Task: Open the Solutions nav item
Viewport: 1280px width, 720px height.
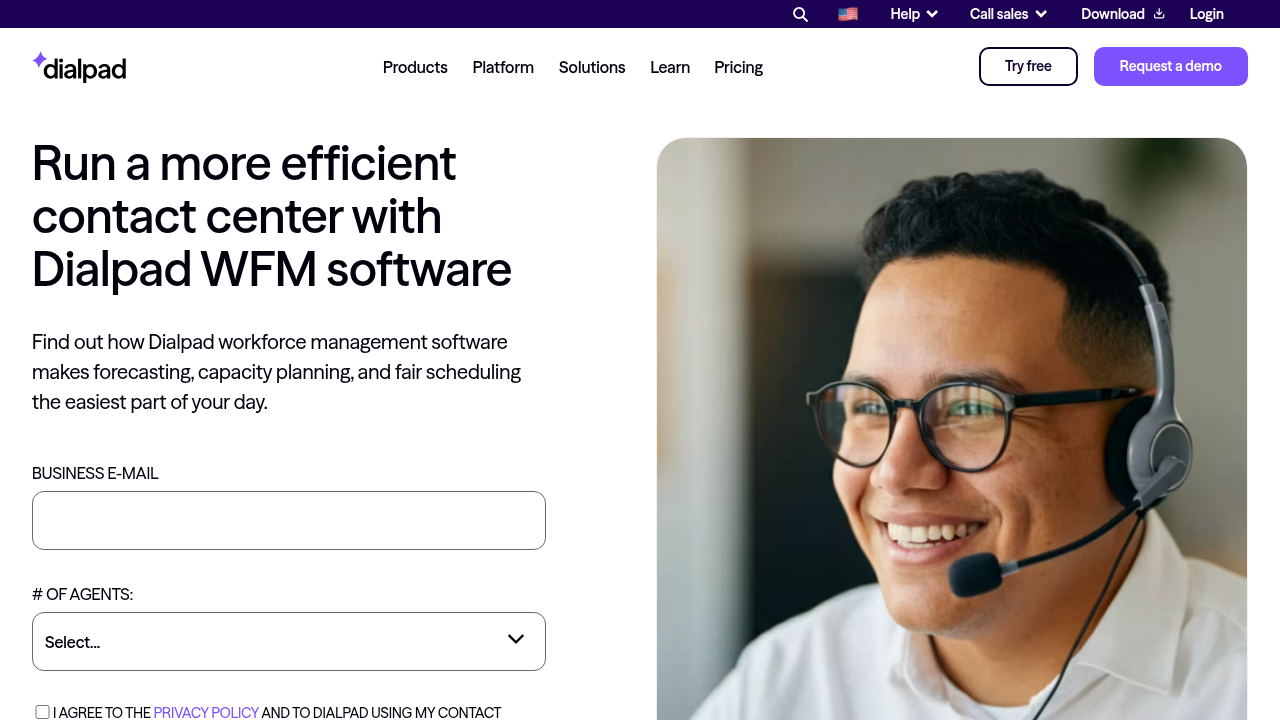Action: tap(592, 67)
